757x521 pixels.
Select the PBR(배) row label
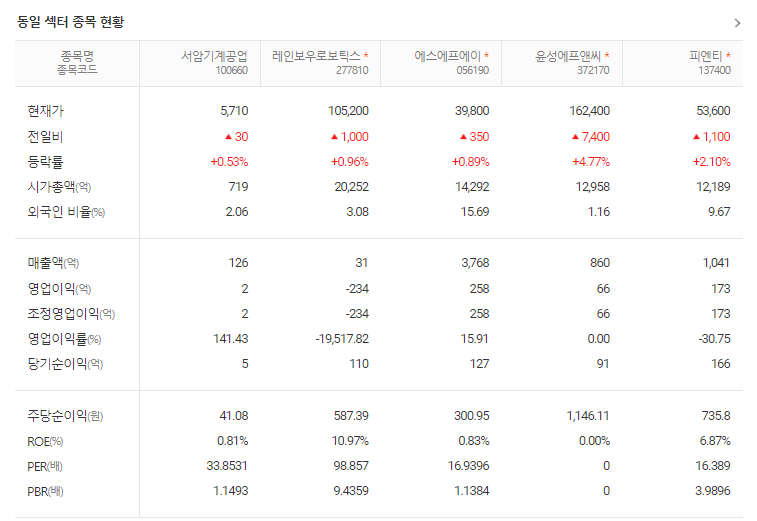[x=45, y=492]
